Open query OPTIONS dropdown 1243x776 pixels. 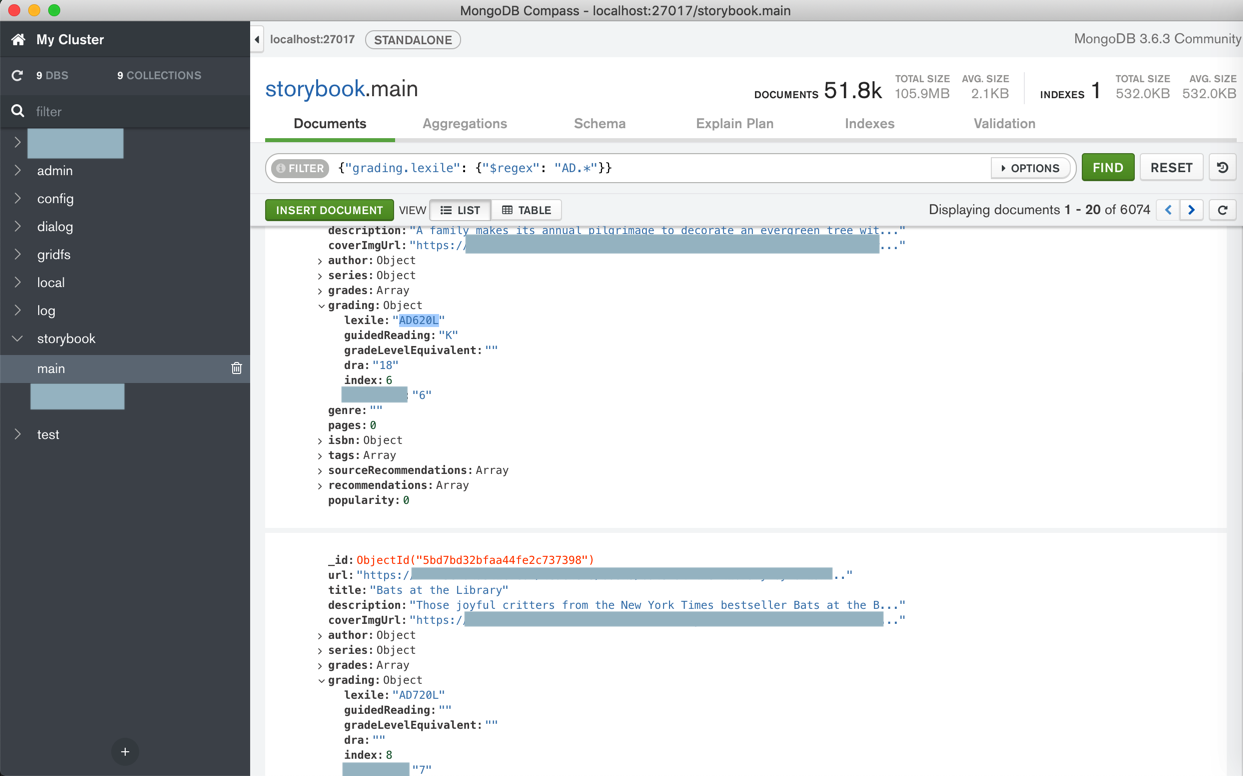pos(1030,168)
